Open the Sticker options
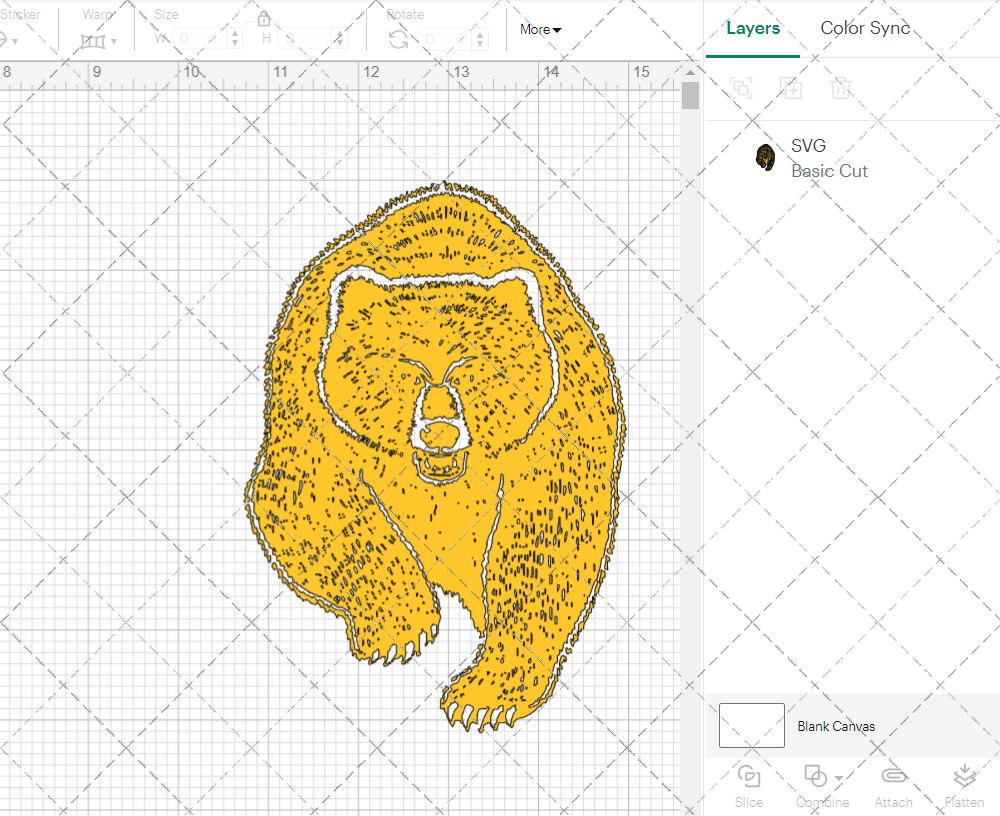 point(12,42)
